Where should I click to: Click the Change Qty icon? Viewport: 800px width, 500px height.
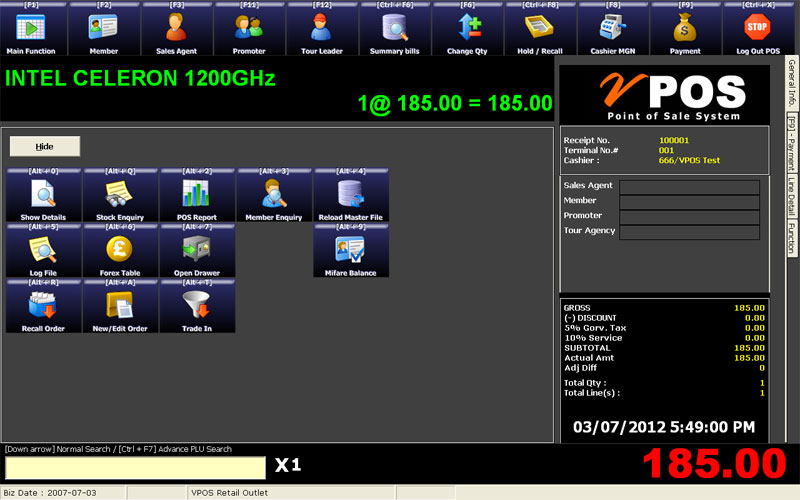(x=467, y=30)
